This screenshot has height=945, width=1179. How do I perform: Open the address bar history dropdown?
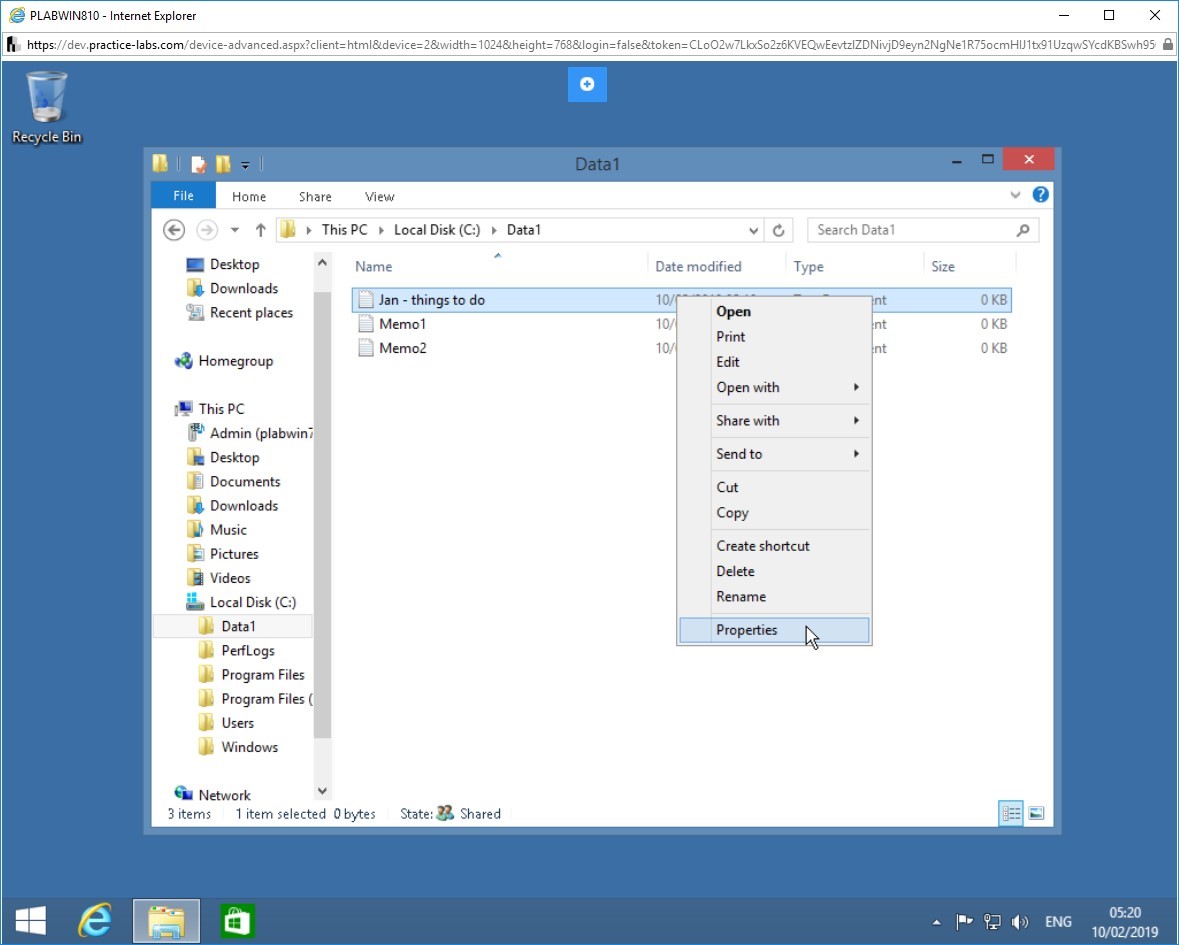(753, 231)
